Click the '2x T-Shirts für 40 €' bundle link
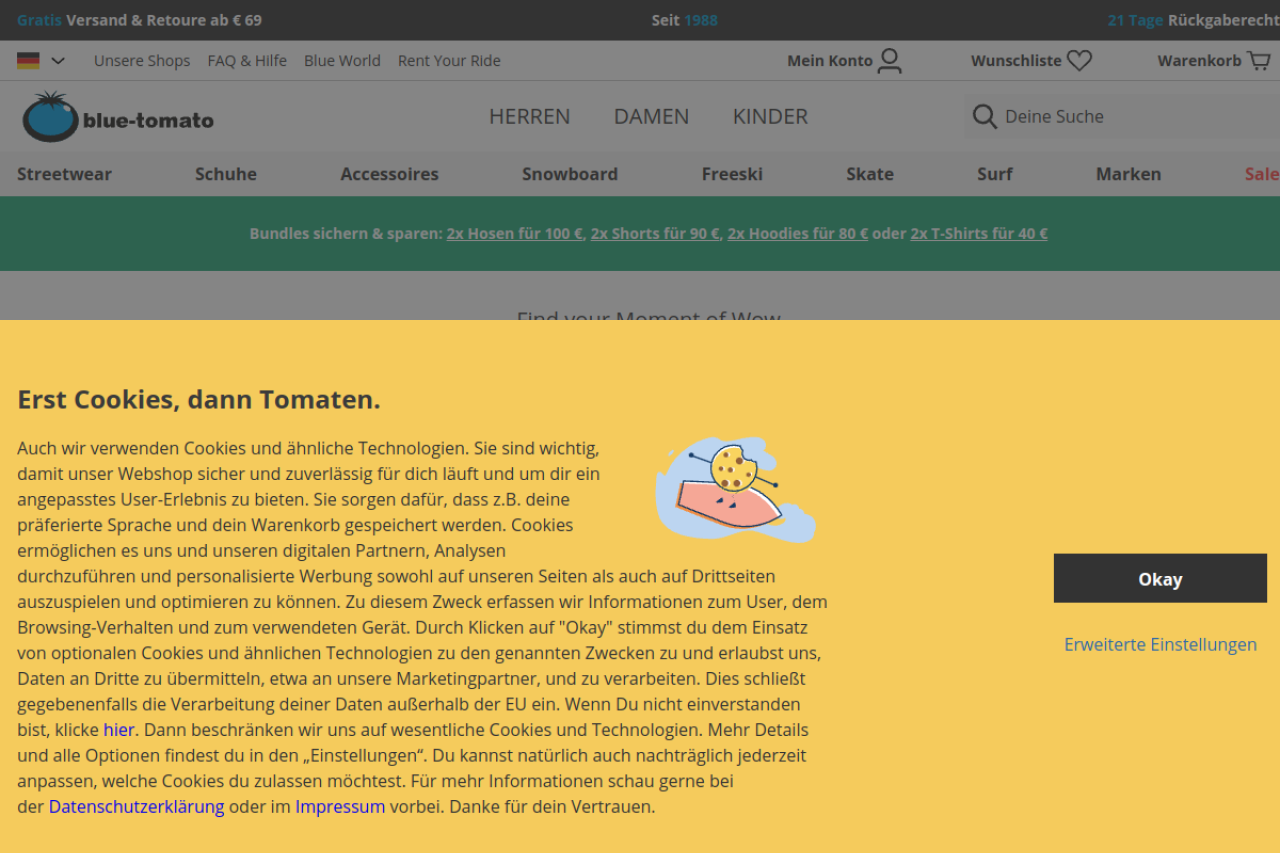Image resolution: width=1280 pixels, height=853 pixels. click(979, 234)
